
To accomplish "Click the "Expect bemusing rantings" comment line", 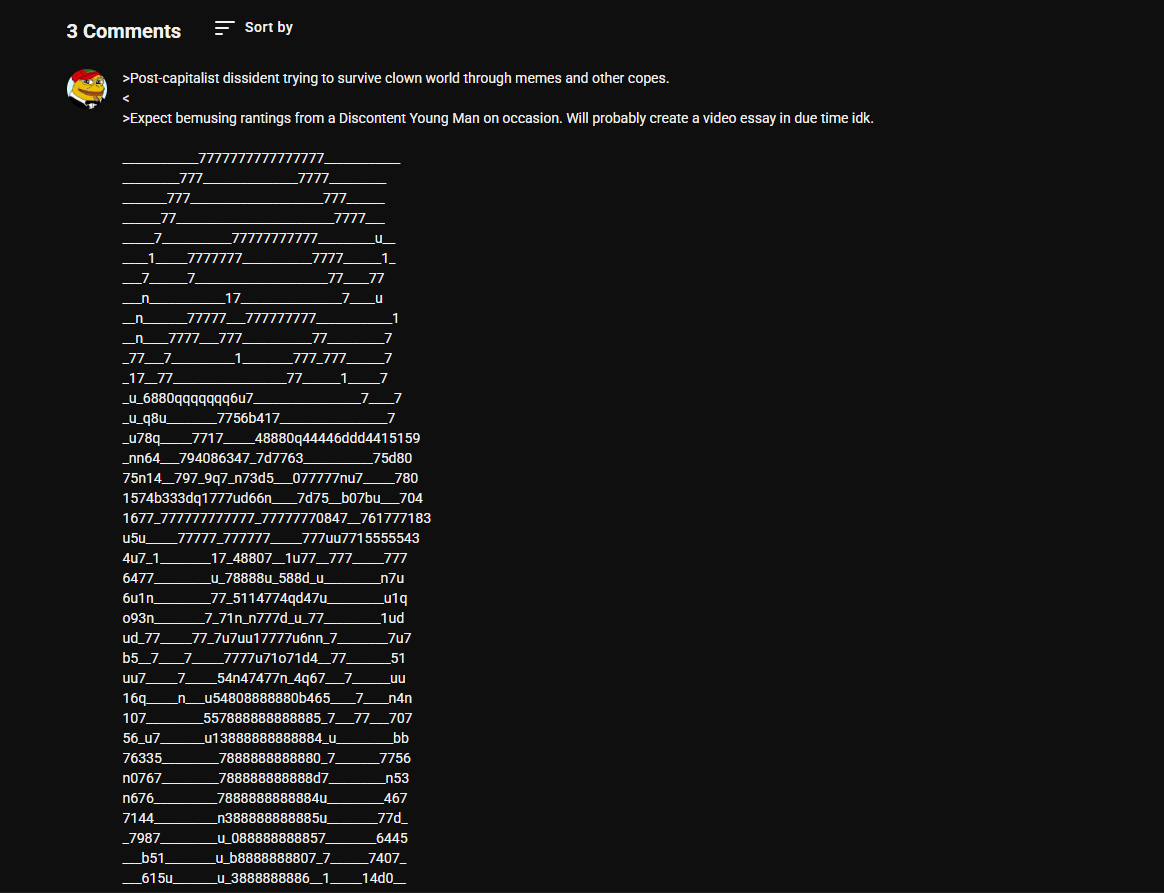I will click(x=498, y=118).
